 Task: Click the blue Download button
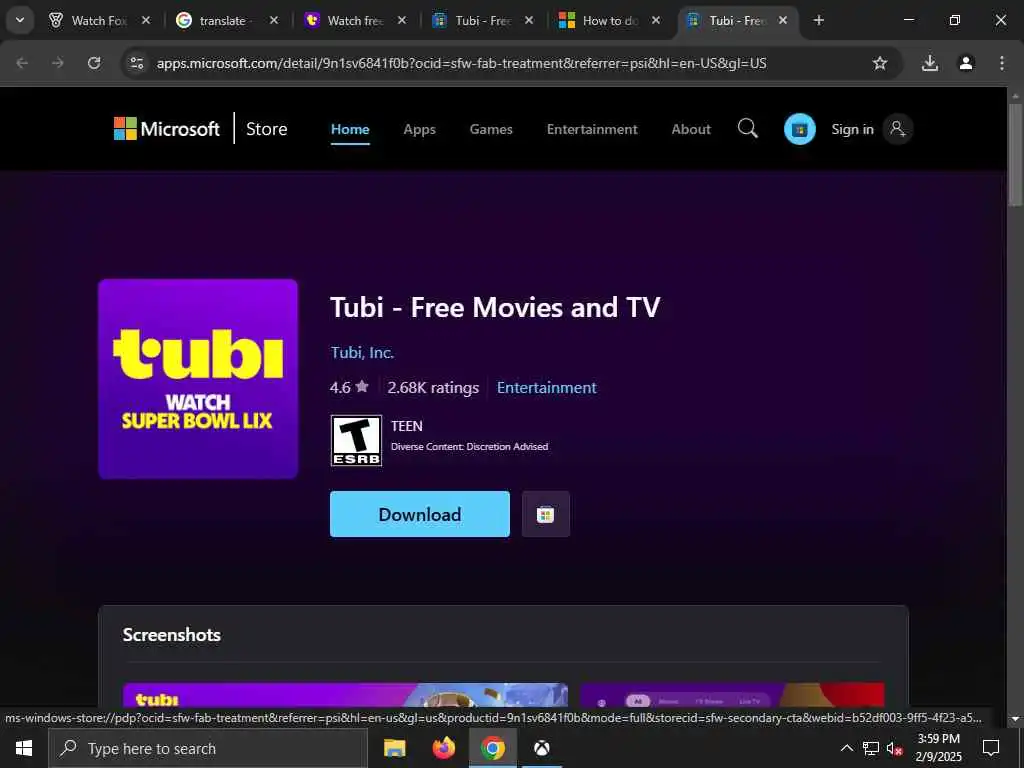tap(420, 514)
